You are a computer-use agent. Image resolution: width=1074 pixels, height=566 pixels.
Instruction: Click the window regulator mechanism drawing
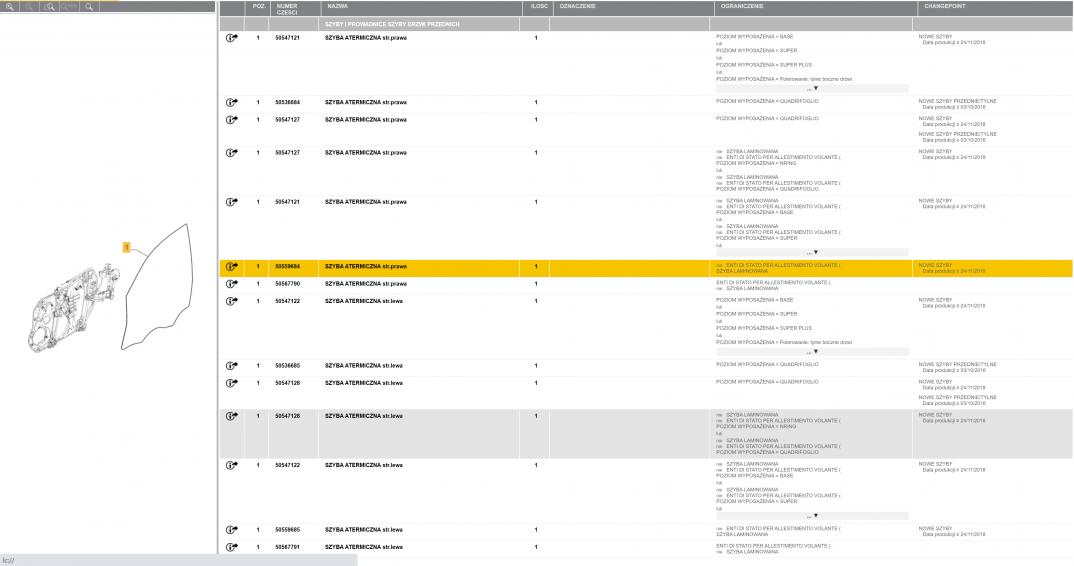pos(72,308)
